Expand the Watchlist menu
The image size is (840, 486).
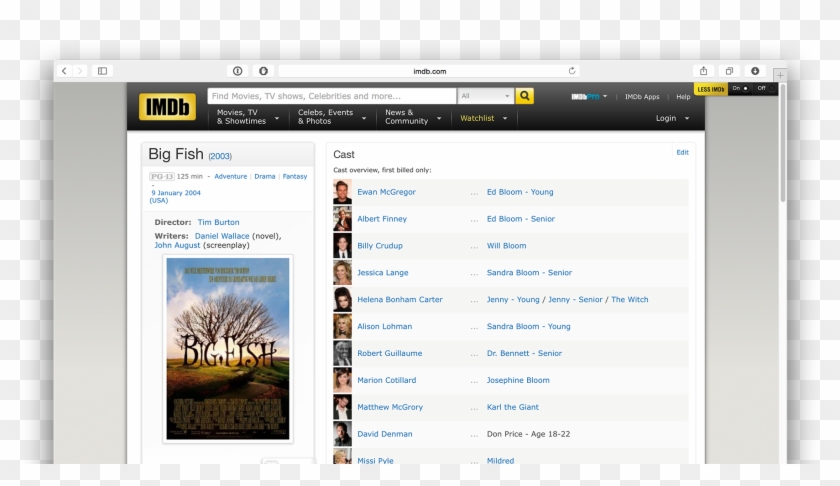click(483, 118)
